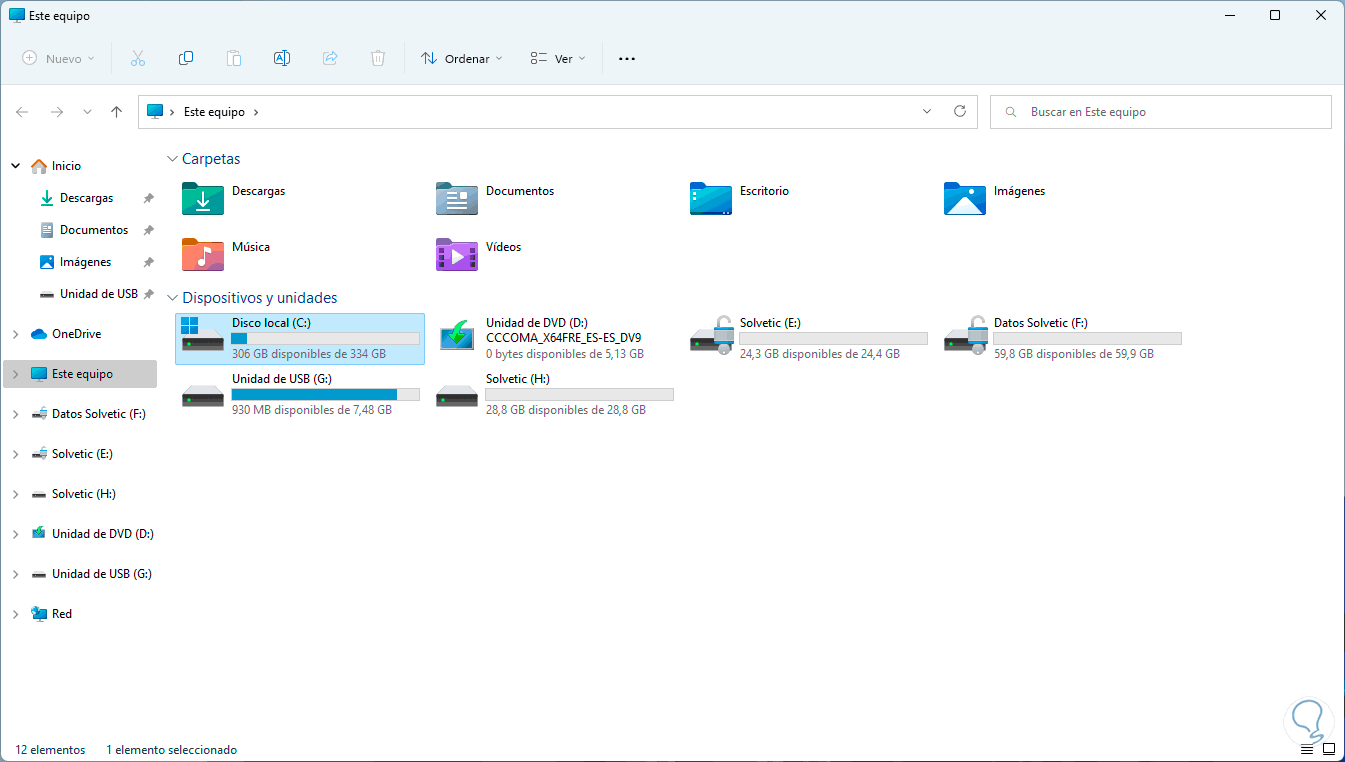Click the Rename icon in toolbar
This screenshot has height=762, width=1345.
point(282,59)
